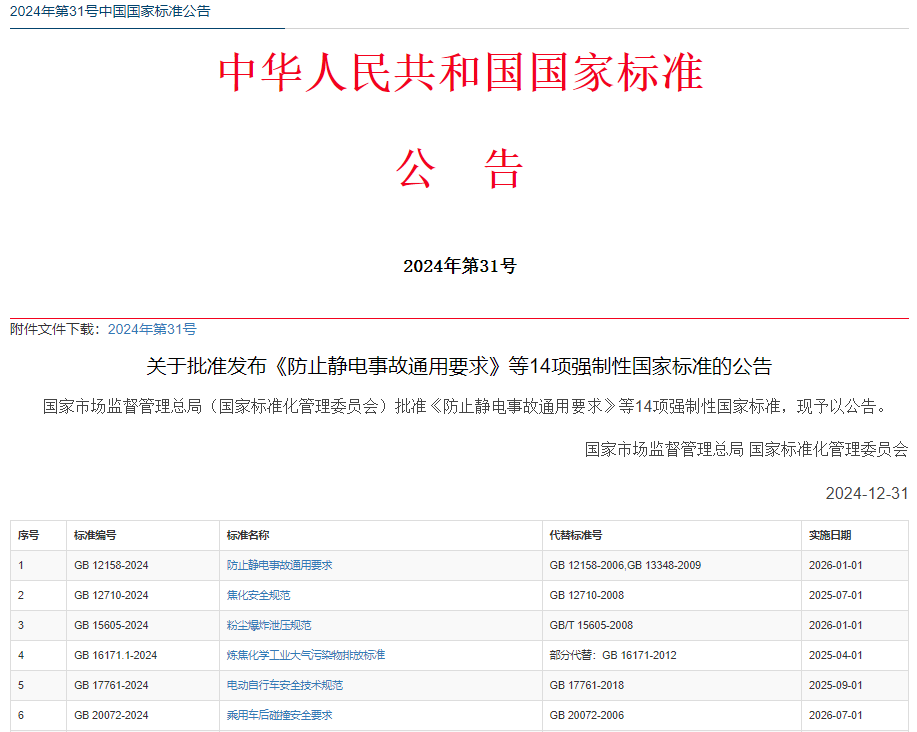
Task: Click the 2025-04-01 implementation date cell
Action: pos(836,655)
